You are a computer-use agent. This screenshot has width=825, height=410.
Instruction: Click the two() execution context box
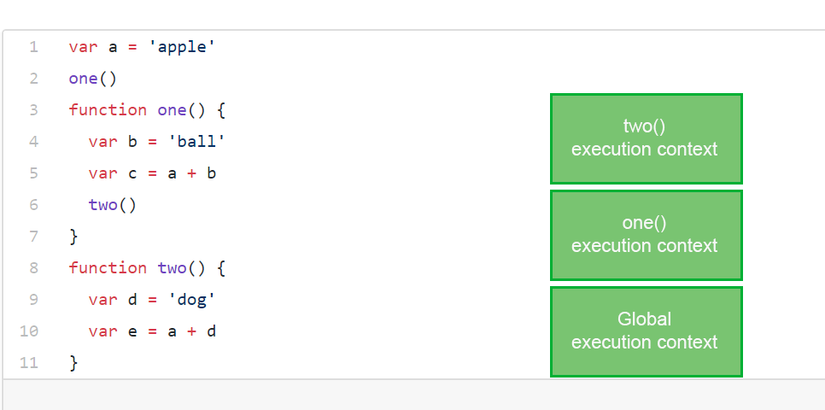(x=645, y=138)
